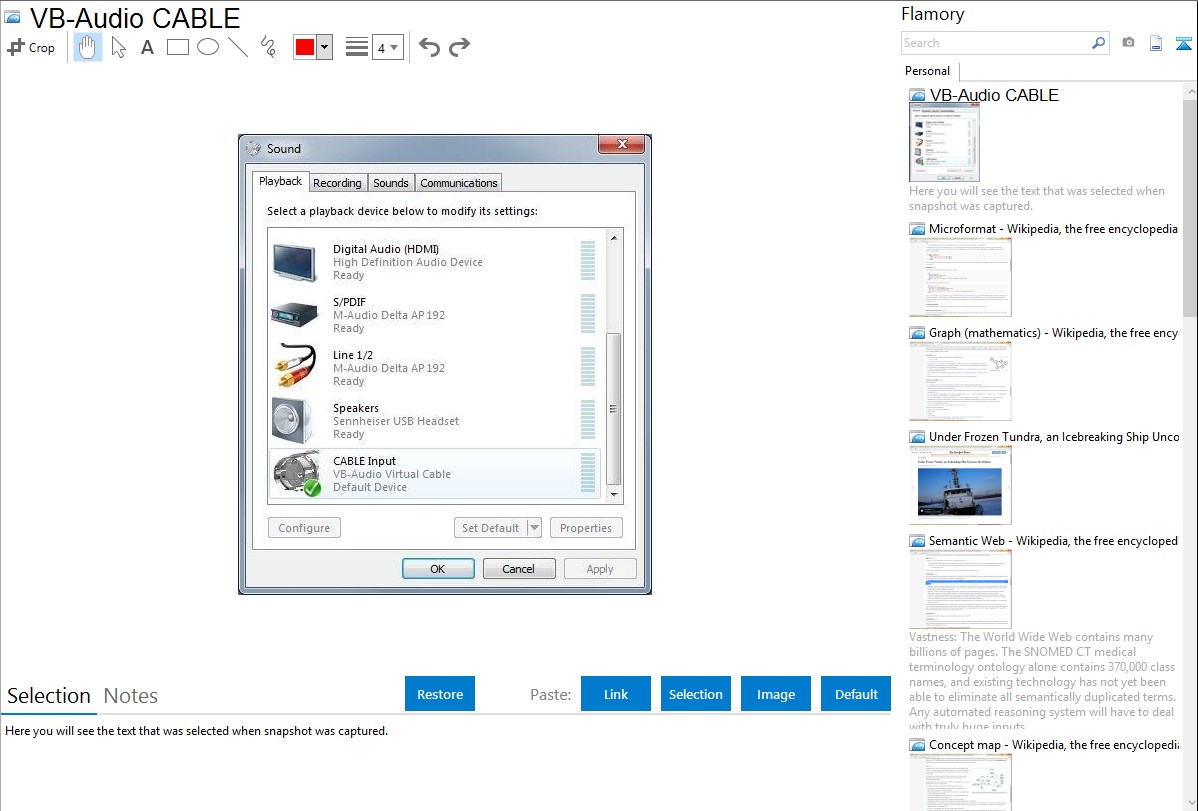Open the VB-Audio CABLE snapshot thumbnail
This screenshot has width=1198, height=811.
pyautogui.click(x=944, y=143)
